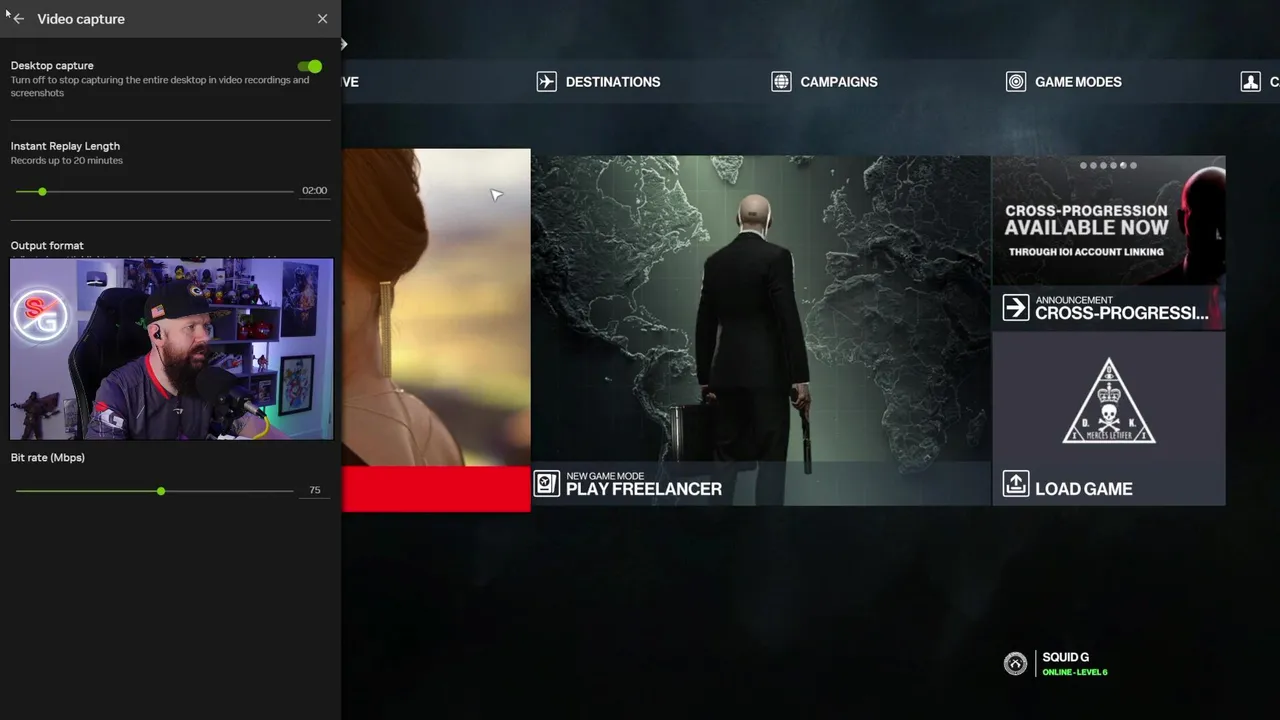This screenshot has width=1280, height=720.
Task: Select the Play Freelancer tile
Action: 761,330
